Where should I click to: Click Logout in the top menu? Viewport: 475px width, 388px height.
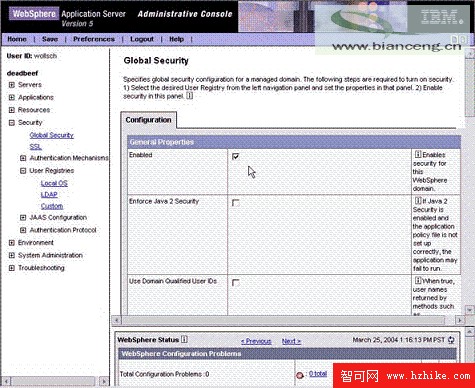point(142,39)
